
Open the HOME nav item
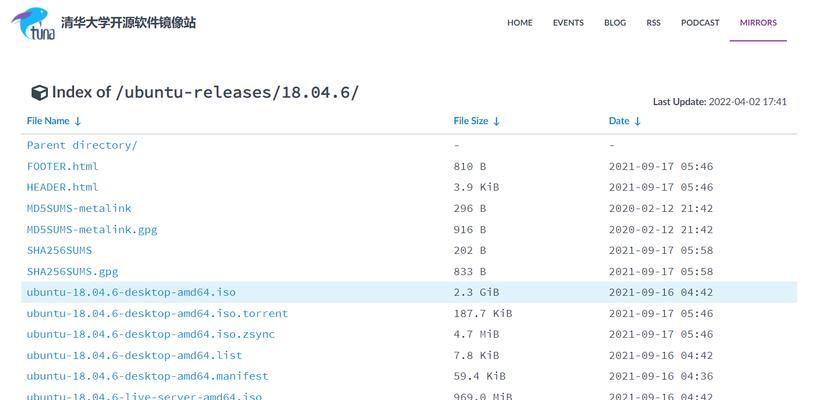click(x=519, y=23)
